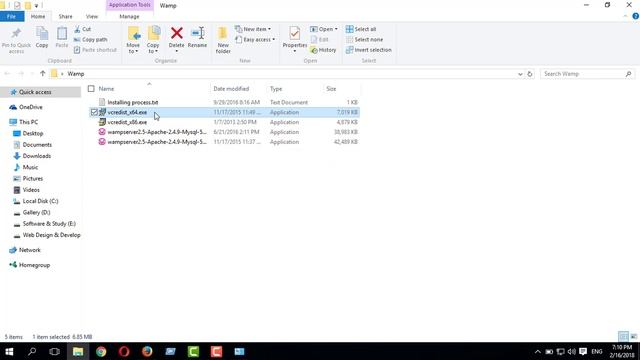Toggle the select-all checkbox in Name header
Screen dimensions: 640x360
pos(91,89)
